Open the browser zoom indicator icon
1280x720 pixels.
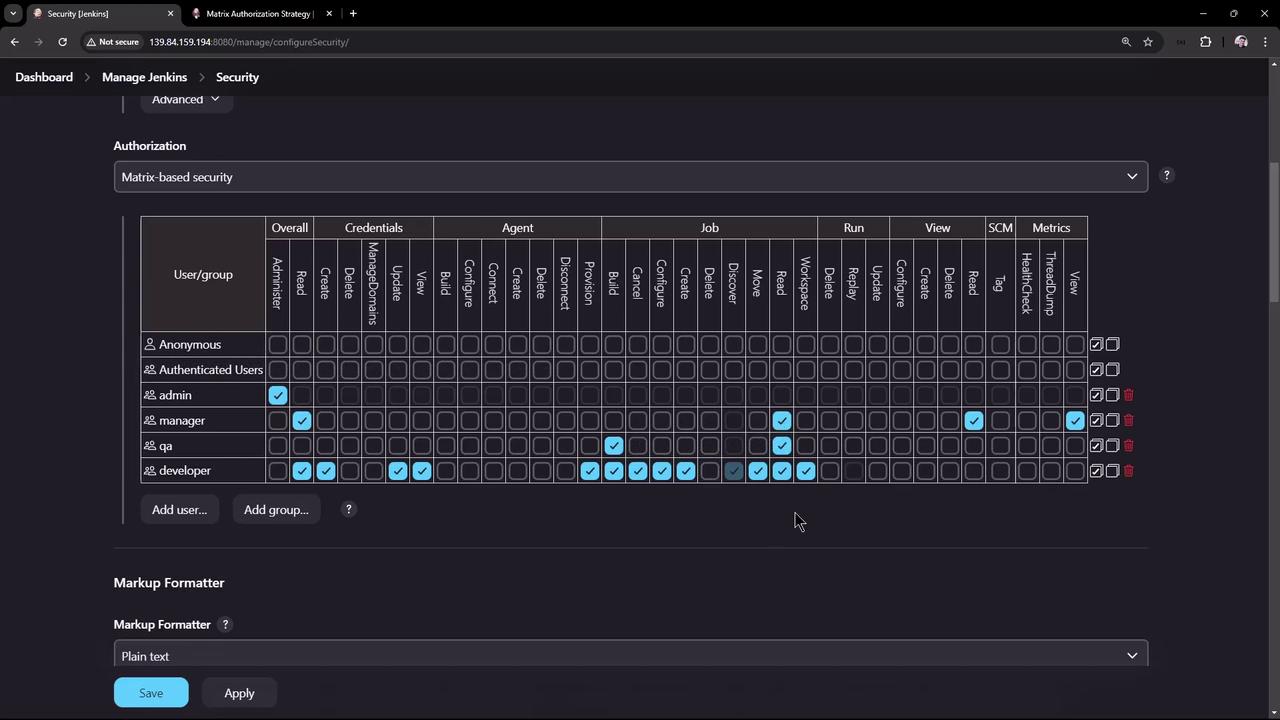pyautogui.click(x=1126, y=42)
